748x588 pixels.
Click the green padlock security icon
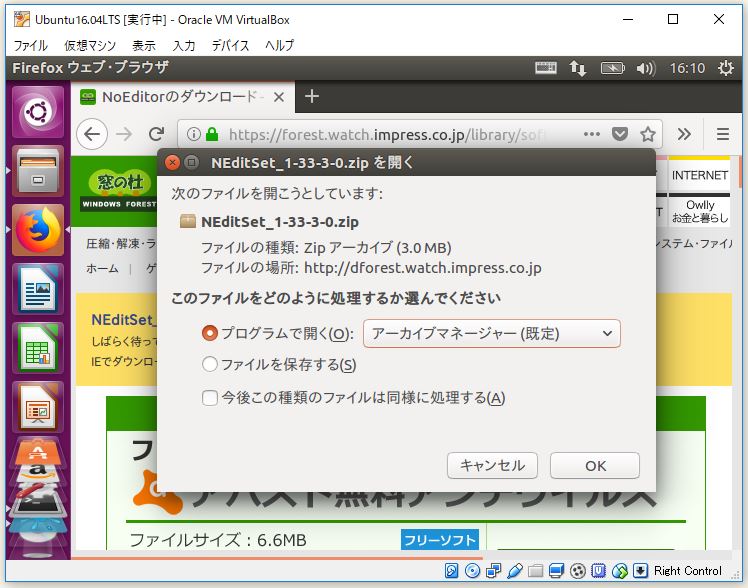tap(212, 134)
